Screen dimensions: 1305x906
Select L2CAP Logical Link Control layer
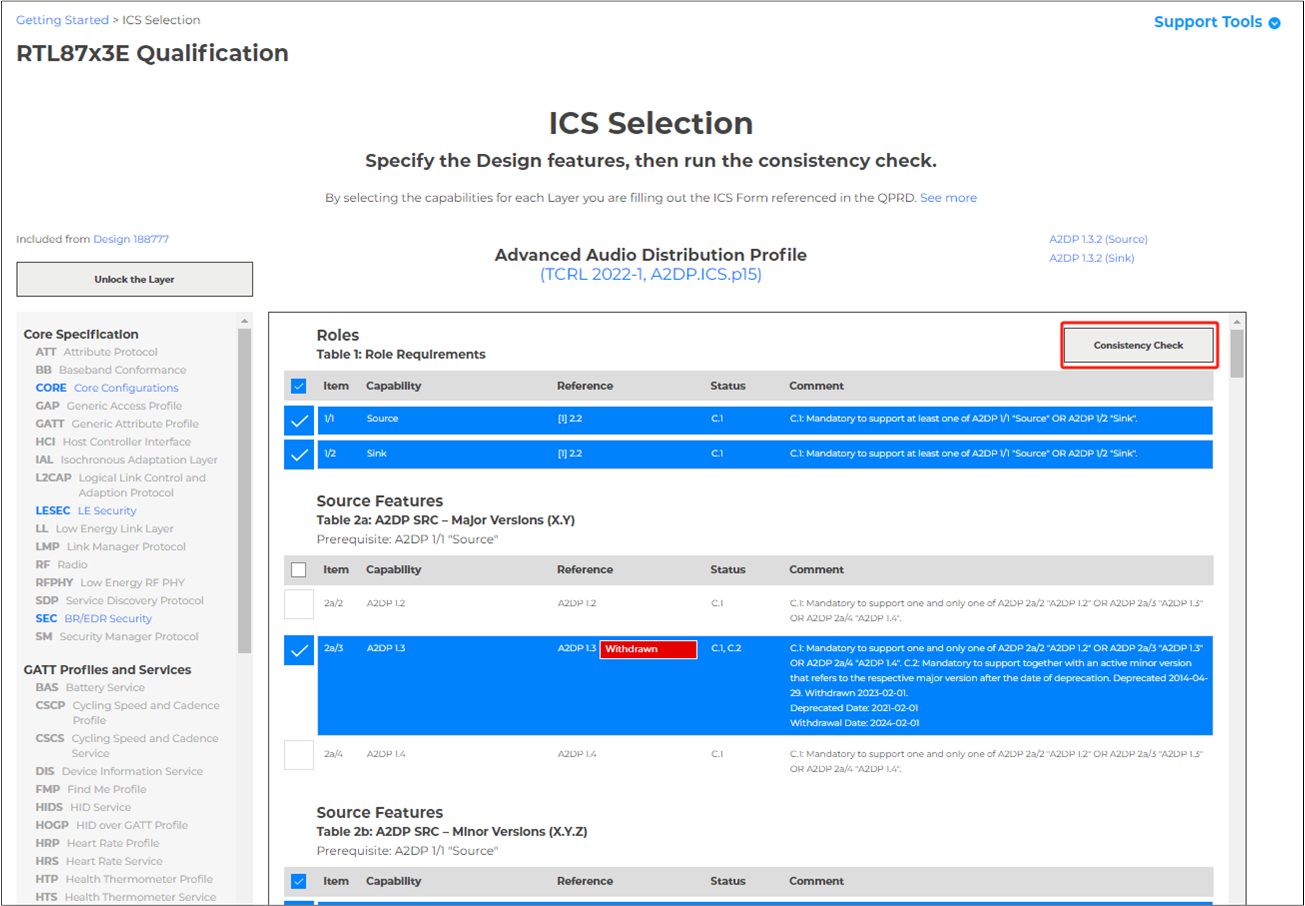120,485
